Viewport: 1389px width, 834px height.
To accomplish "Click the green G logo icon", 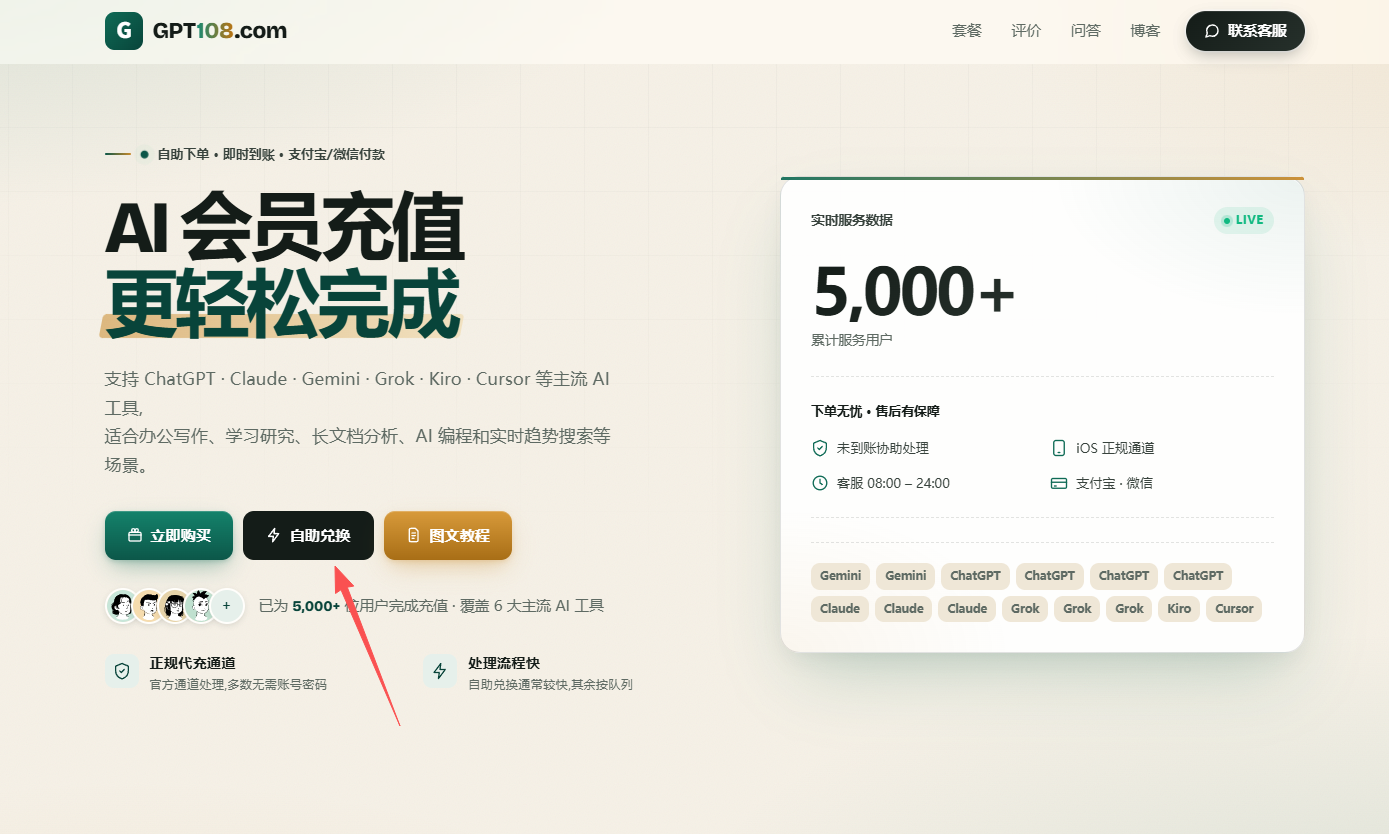I will coord(124,31).
